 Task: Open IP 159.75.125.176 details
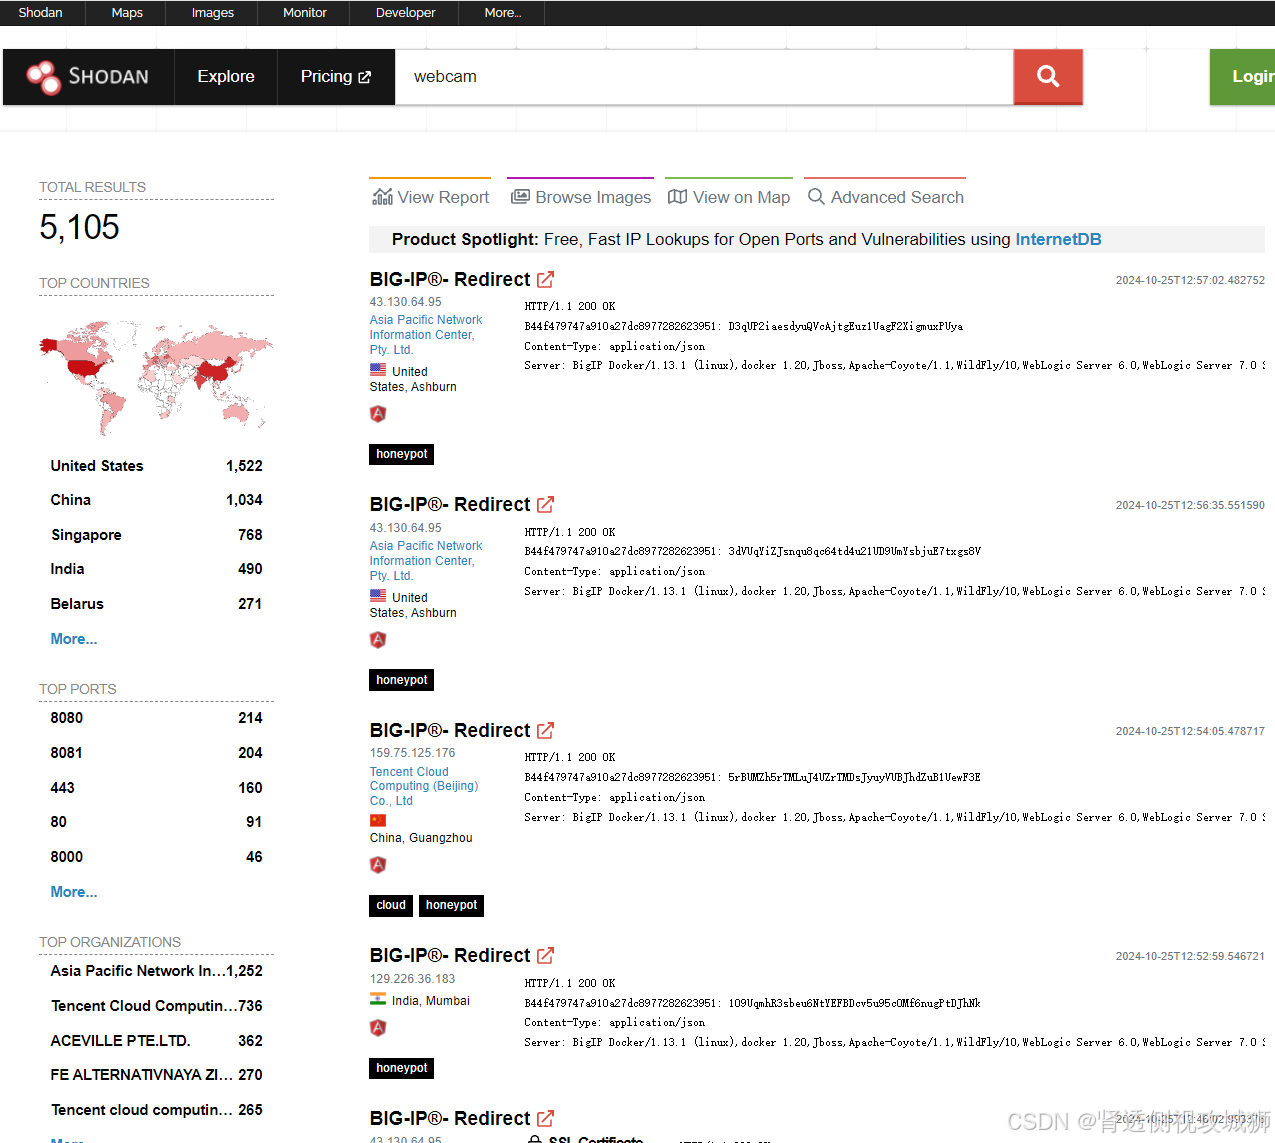coord(412,753)
